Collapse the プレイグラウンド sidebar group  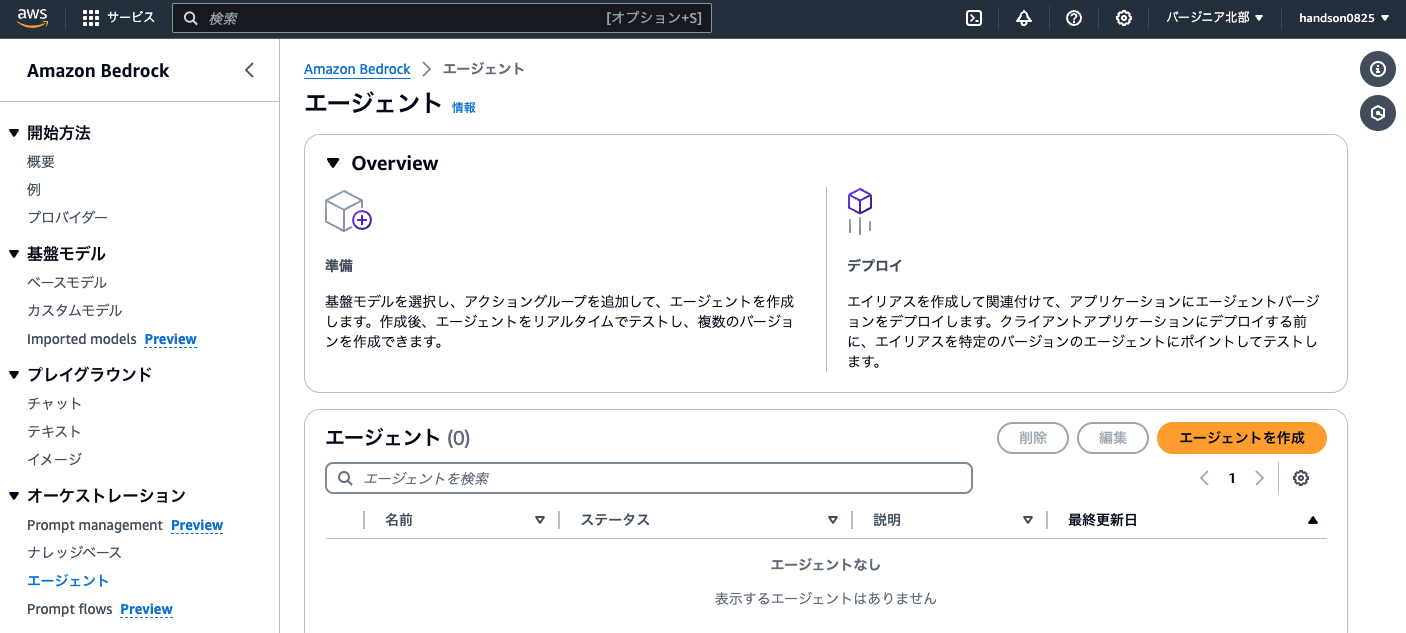14,375
